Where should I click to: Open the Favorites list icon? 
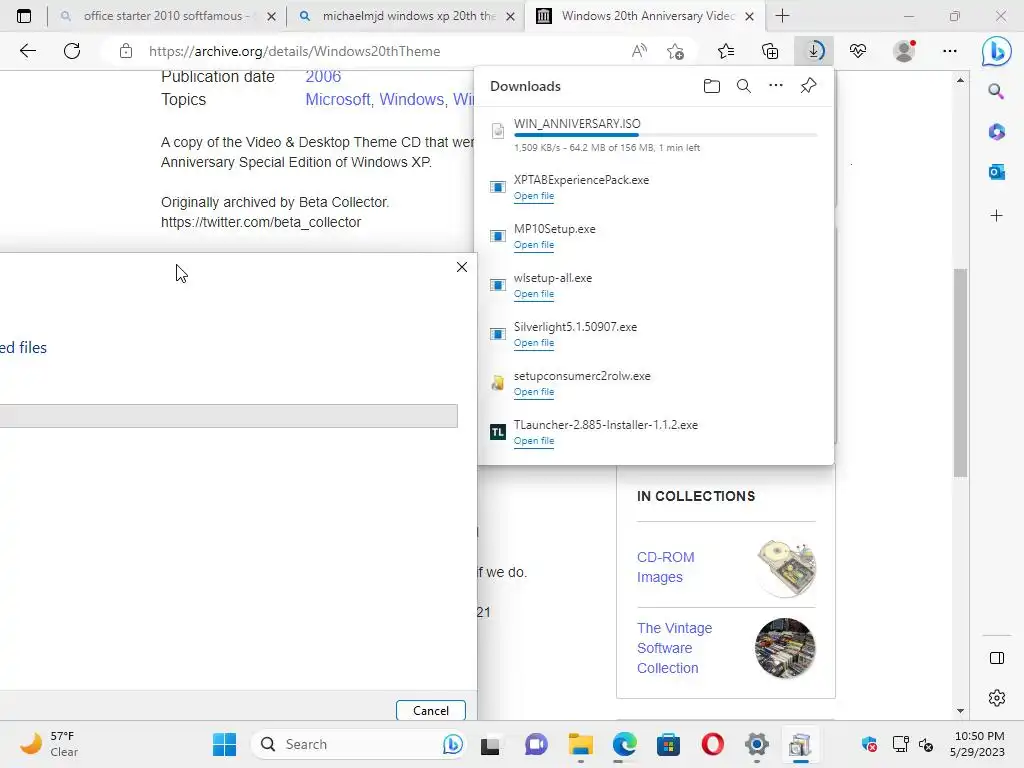(726, 51)
